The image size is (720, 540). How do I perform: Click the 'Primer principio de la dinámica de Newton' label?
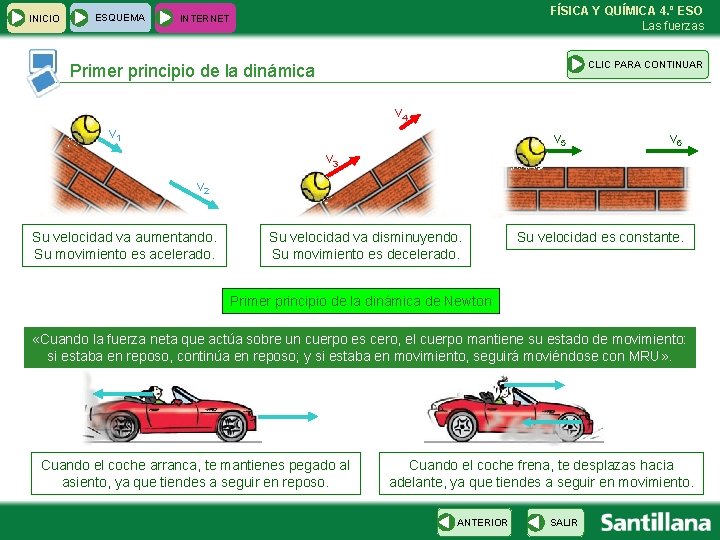[360, 301]
